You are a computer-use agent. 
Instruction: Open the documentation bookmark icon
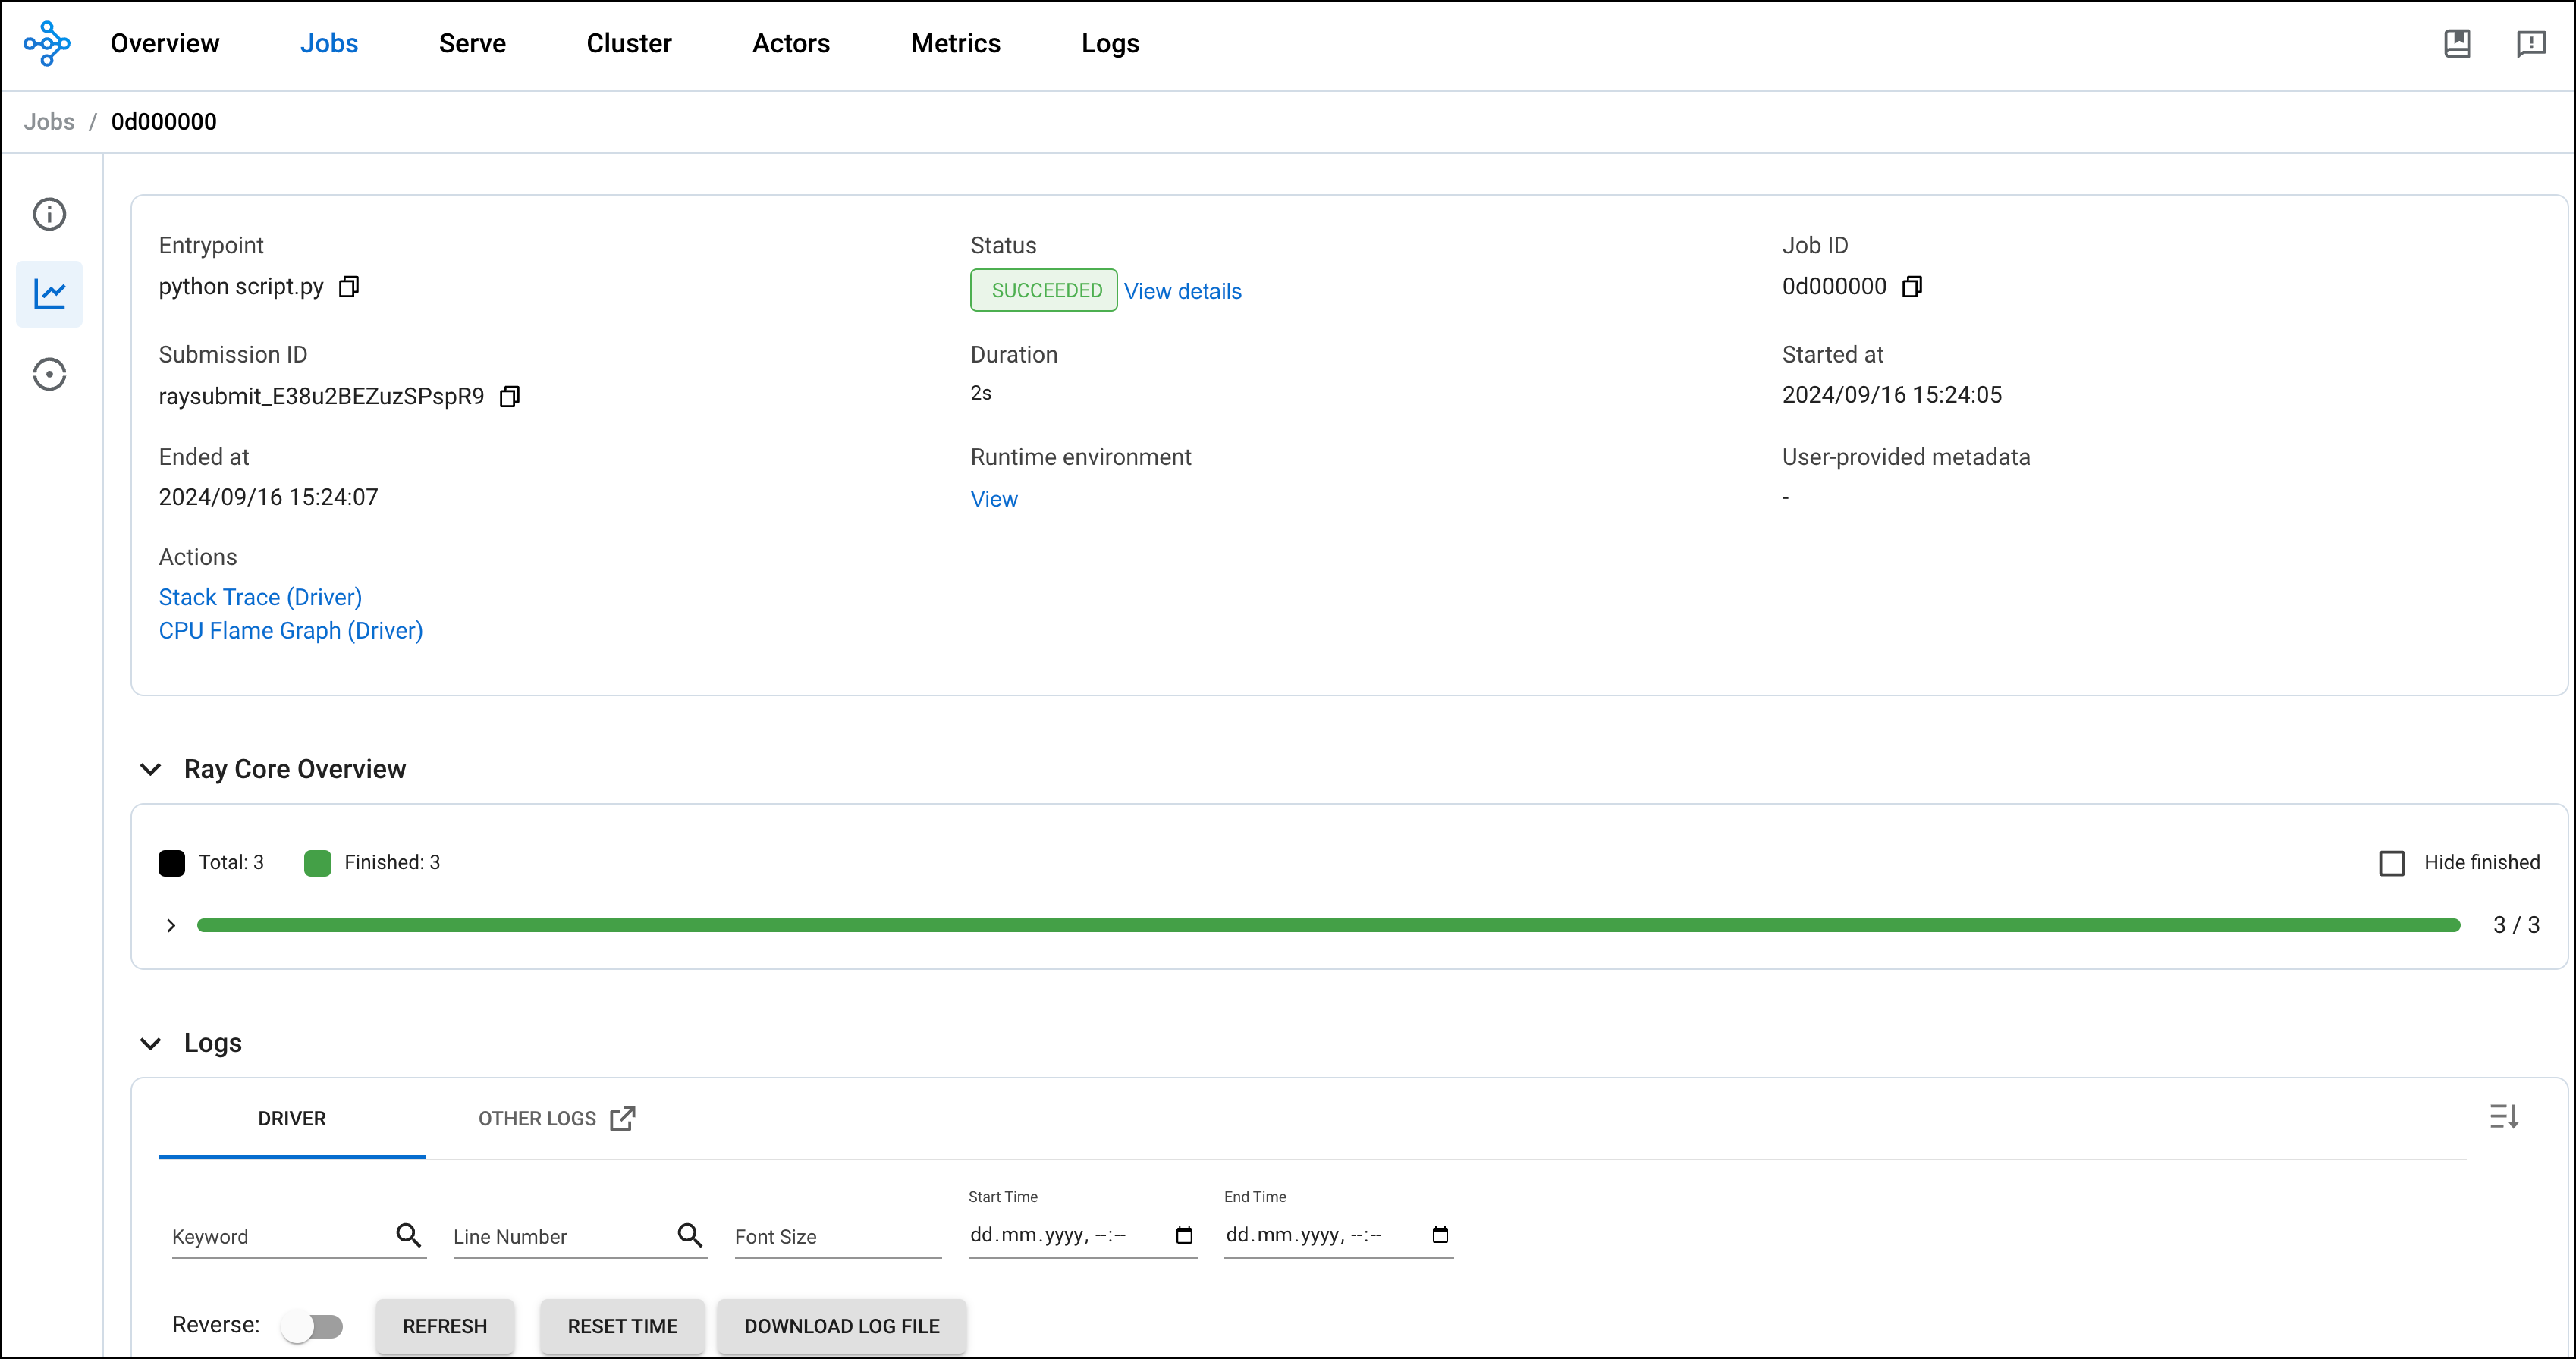[2458, 43]
